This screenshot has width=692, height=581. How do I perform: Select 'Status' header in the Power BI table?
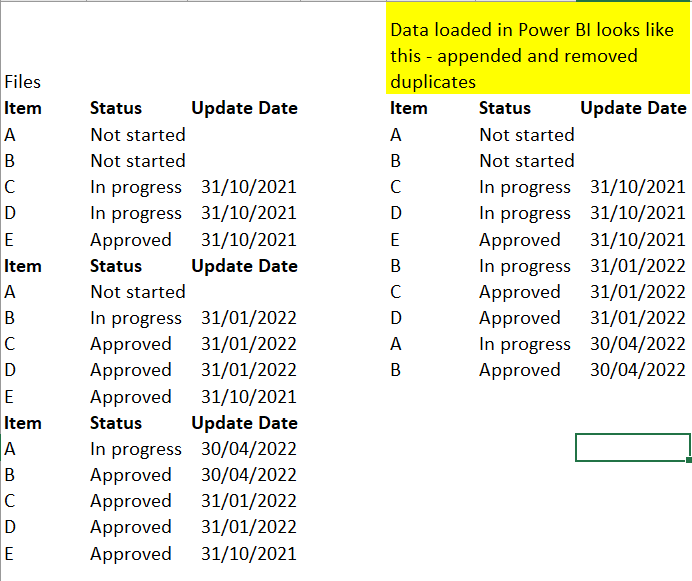tap(505, 108)
